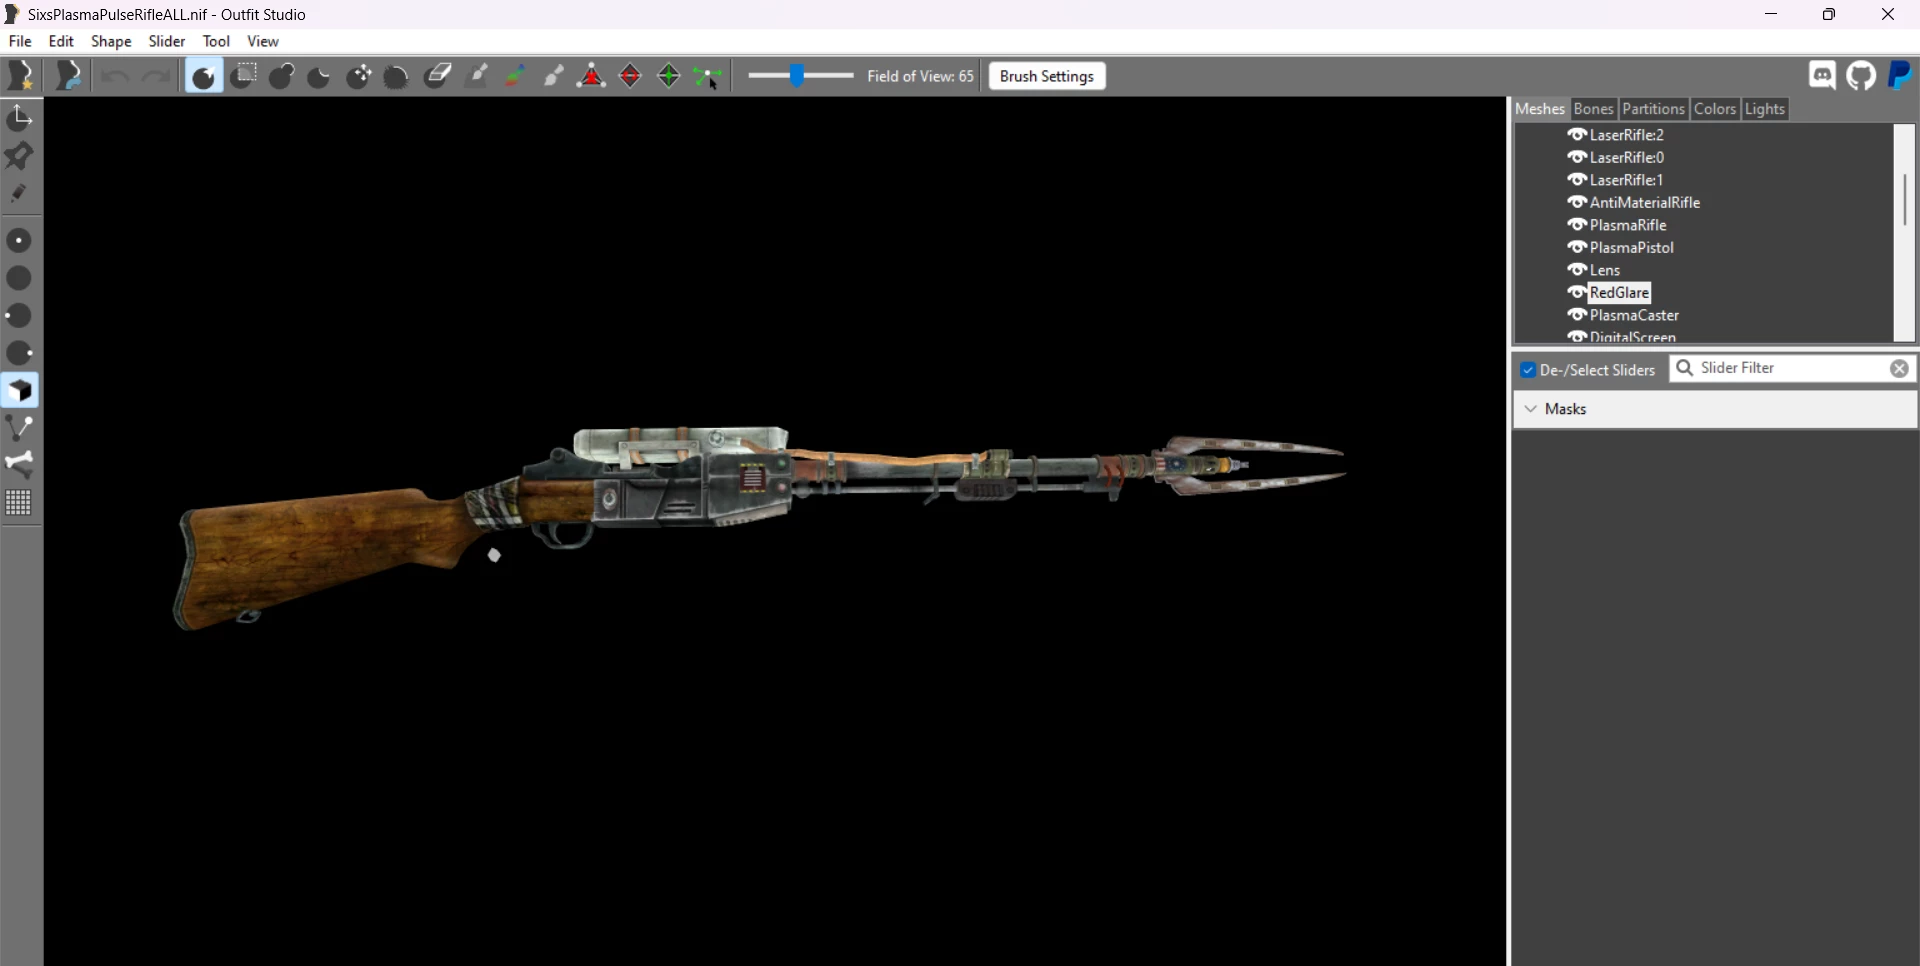Select the Move brush tool
Image resolution: width=1920 pixels, height=966 pixels.
(359, 76)
